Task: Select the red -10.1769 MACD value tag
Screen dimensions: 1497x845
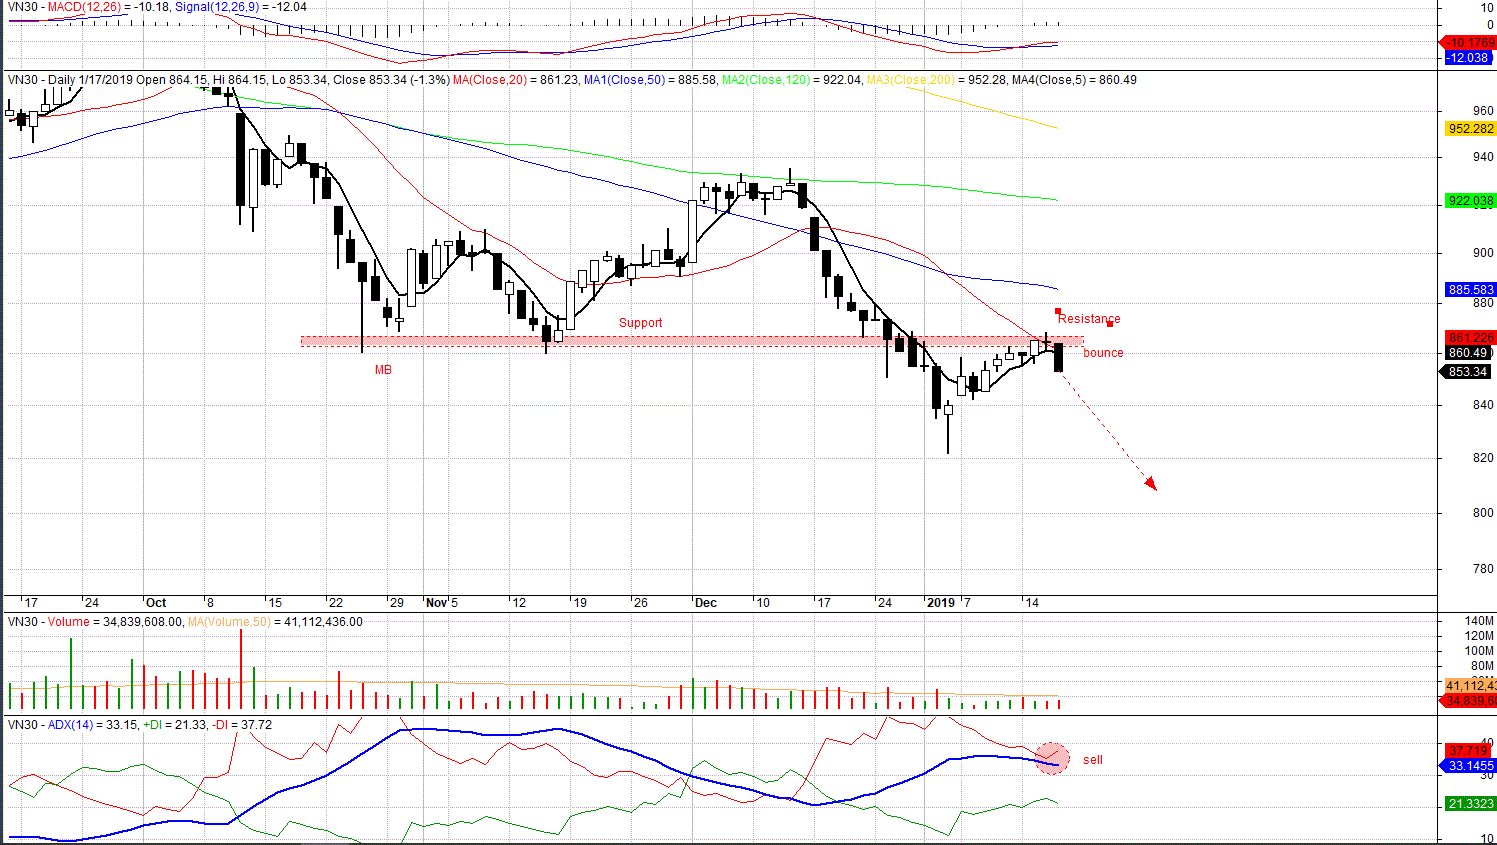Action: [1470, 43]
